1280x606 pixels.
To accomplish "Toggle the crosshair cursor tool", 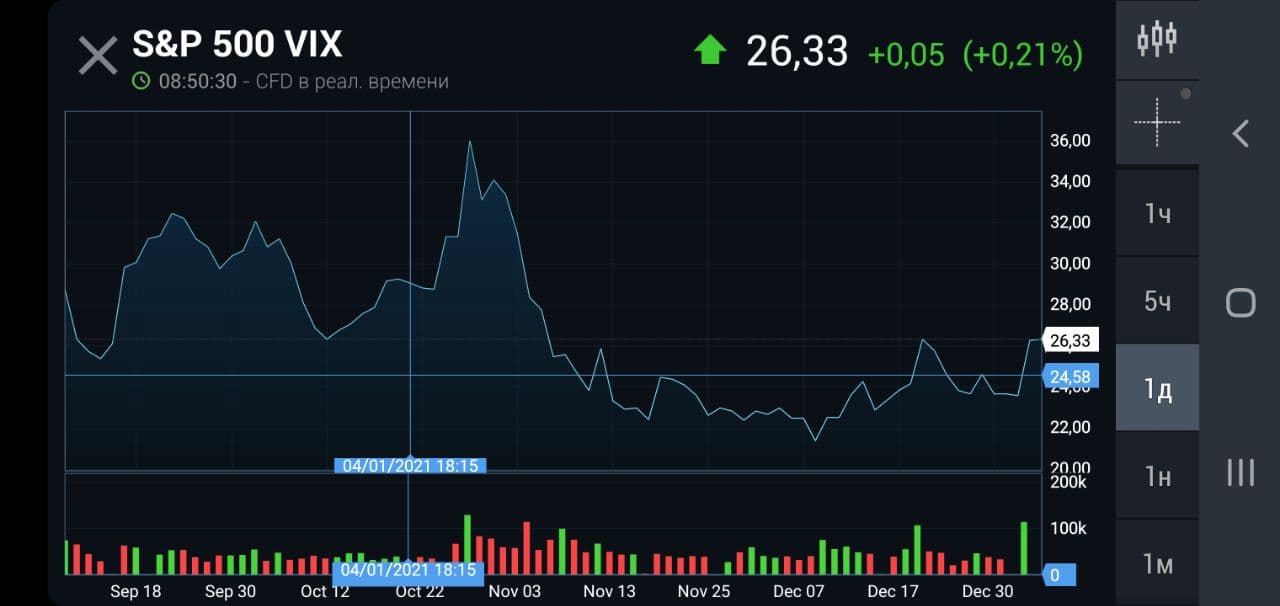I will tap(1157, 122).
